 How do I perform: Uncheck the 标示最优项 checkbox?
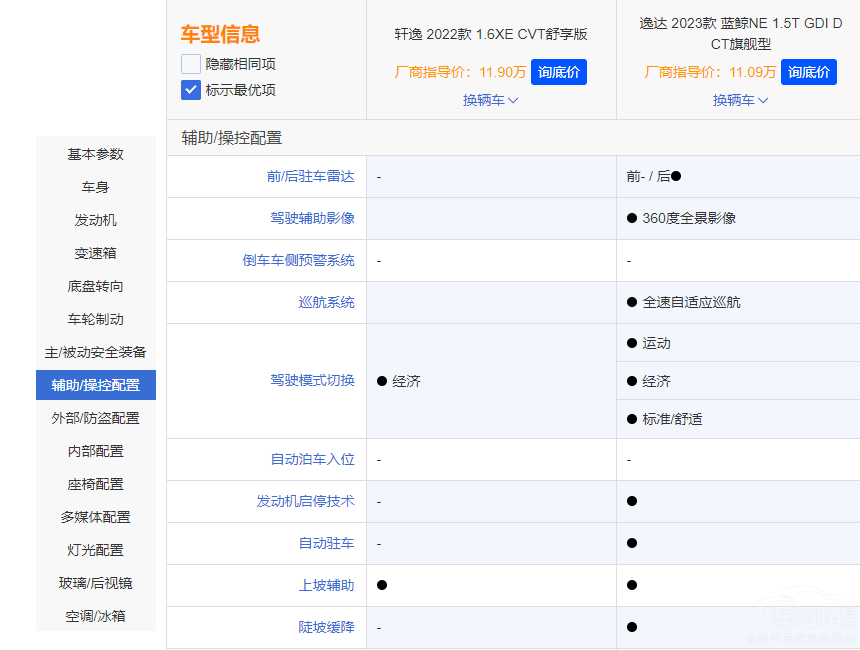pos(191,90)
